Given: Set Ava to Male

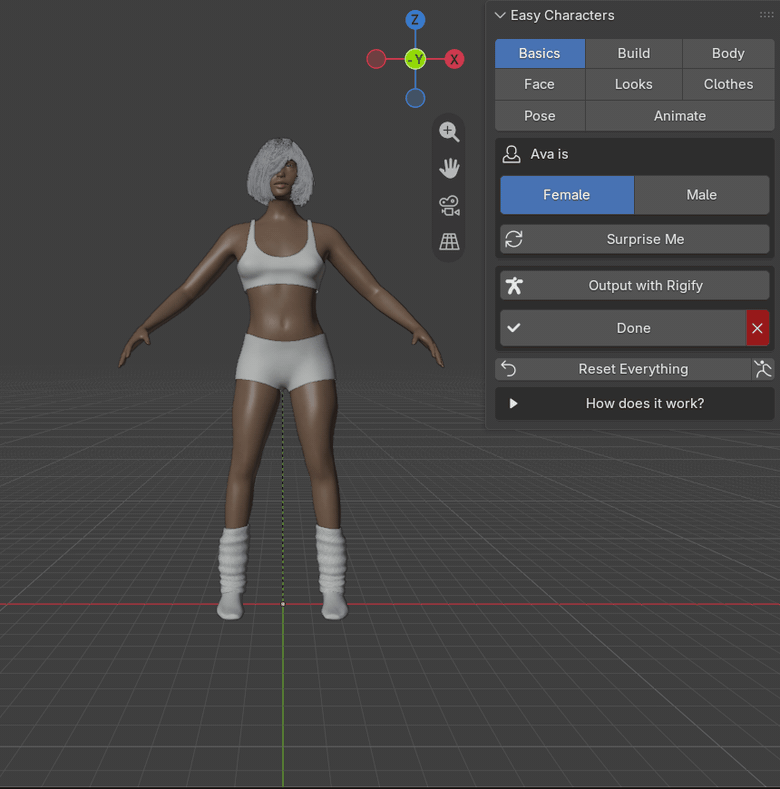Looking at the screenshot, I should (x=701, y=195).
